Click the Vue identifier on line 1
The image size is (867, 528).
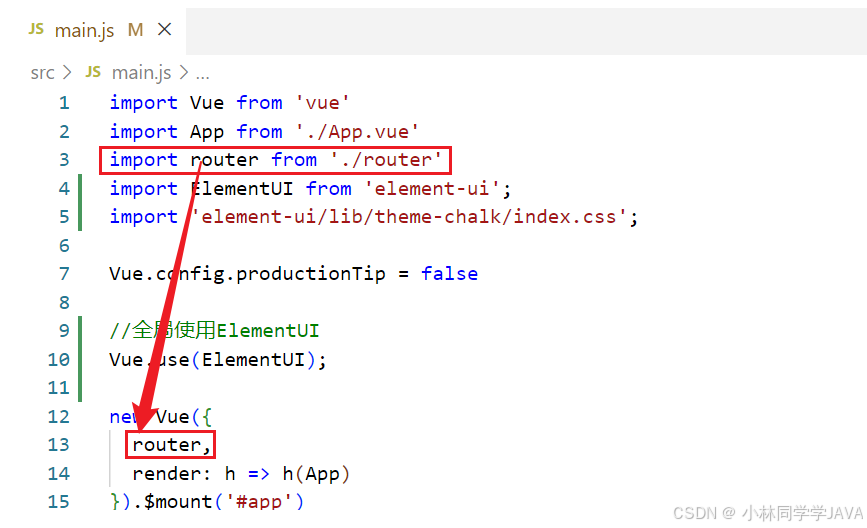pyautogui.click(x=207, y=103)
